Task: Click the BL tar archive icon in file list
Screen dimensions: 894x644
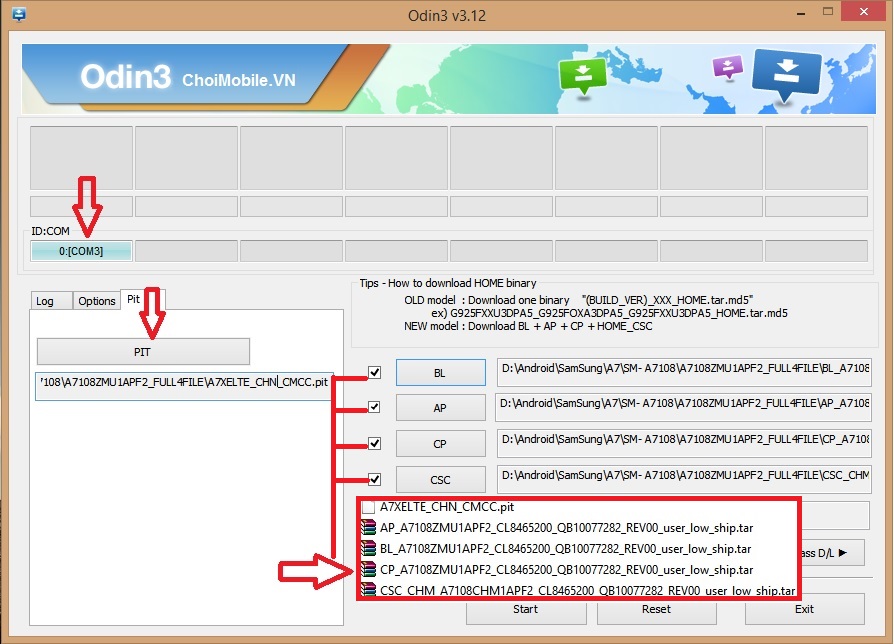Action: pos(369,548)
